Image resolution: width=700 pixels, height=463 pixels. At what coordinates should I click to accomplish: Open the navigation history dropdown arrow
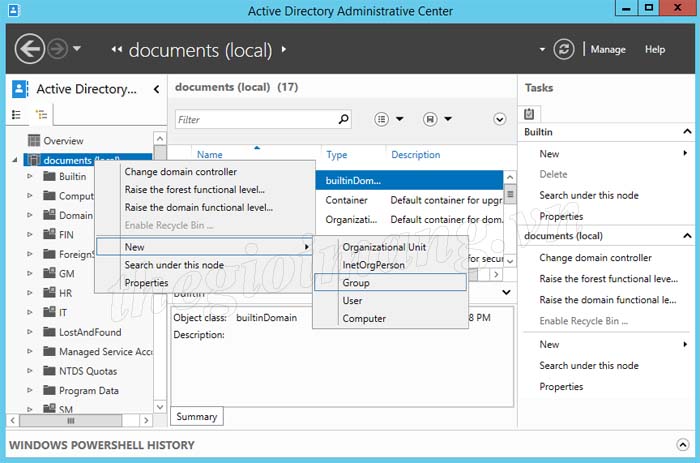77,48
